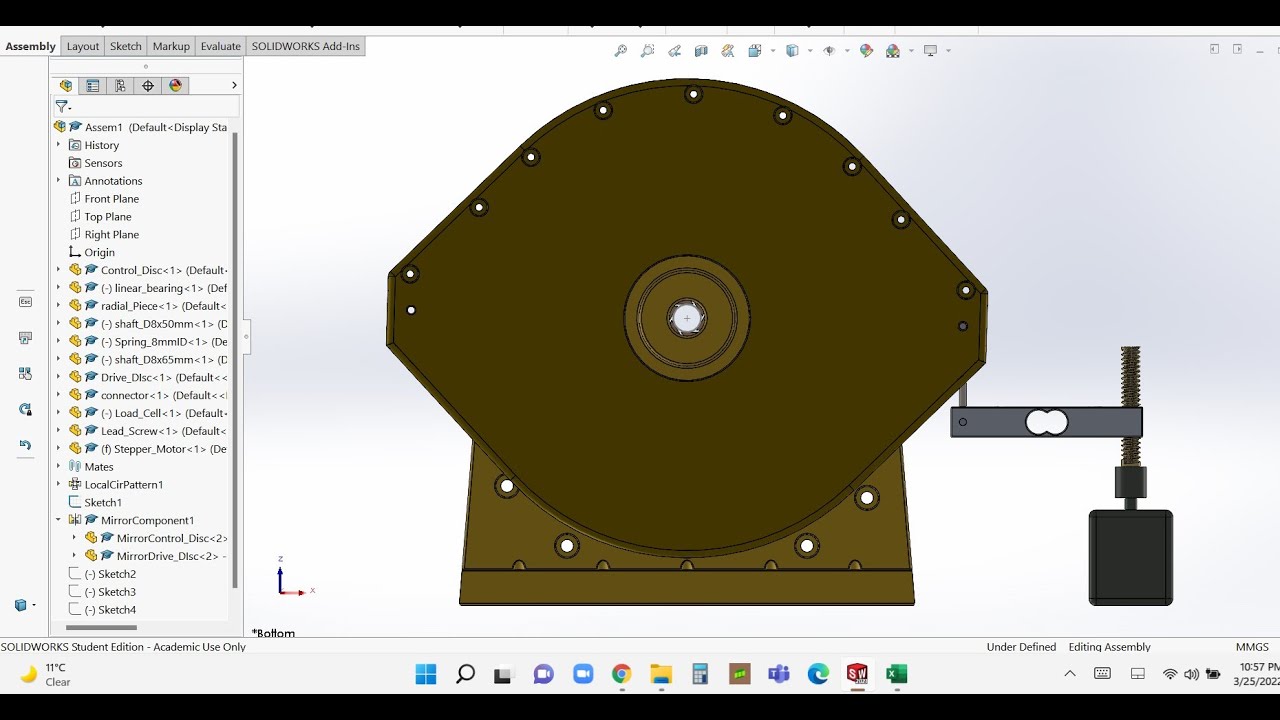Click the Esc icon on left sidebar
Viewport: 1280px width, 720px height.
click(26, 301)
